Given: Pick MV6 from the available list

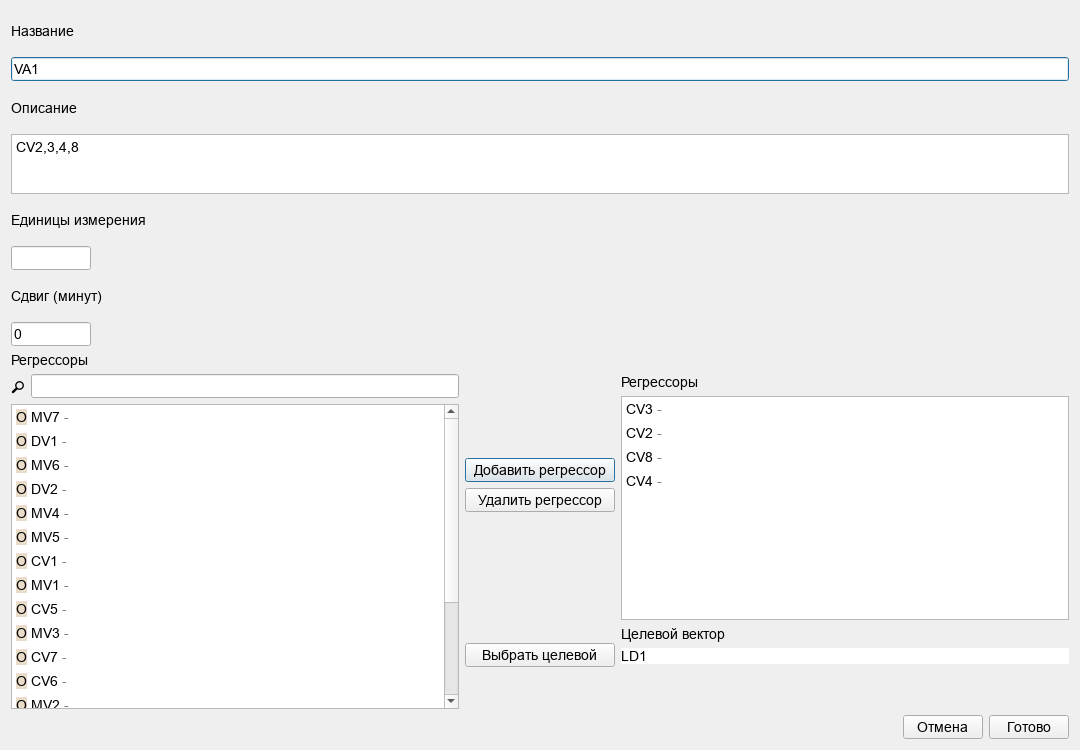Looking at the screenshot, I should tap(229, 466).
